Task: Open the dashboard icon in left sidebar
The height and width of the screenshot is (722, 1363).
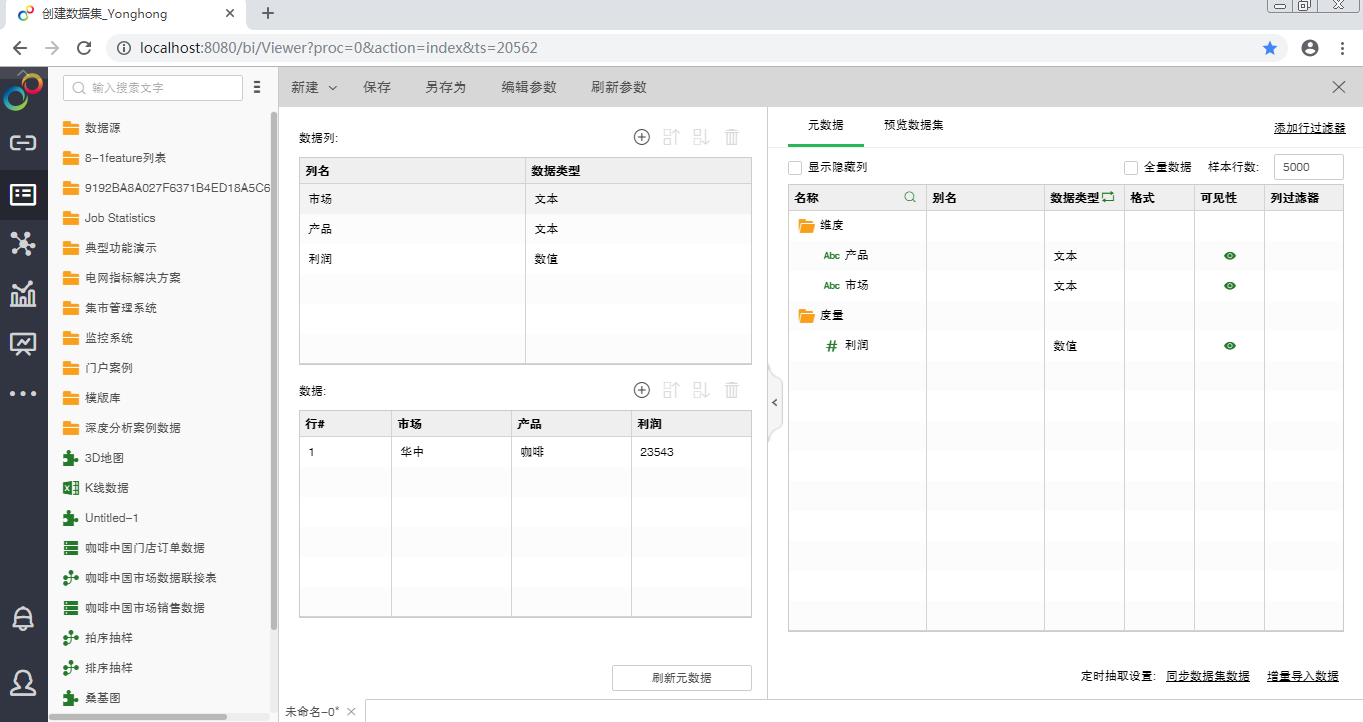Action: (22, 343)
